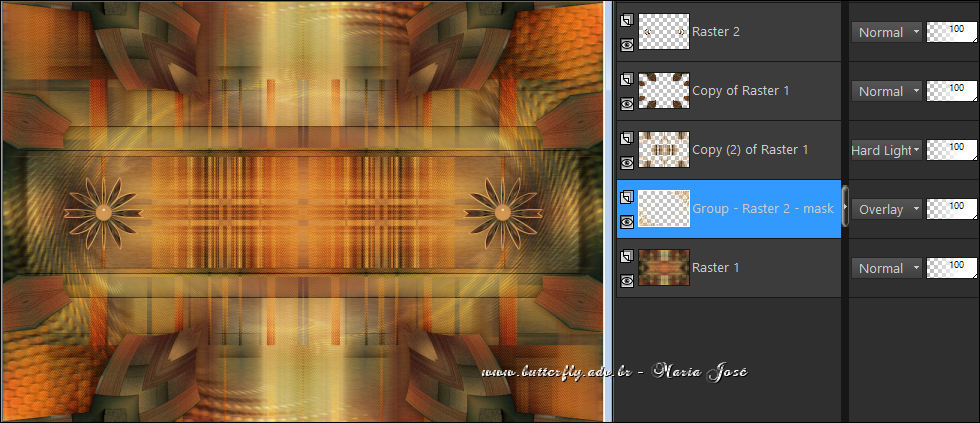Hide the Raster 2 layer

click(627, 44)
